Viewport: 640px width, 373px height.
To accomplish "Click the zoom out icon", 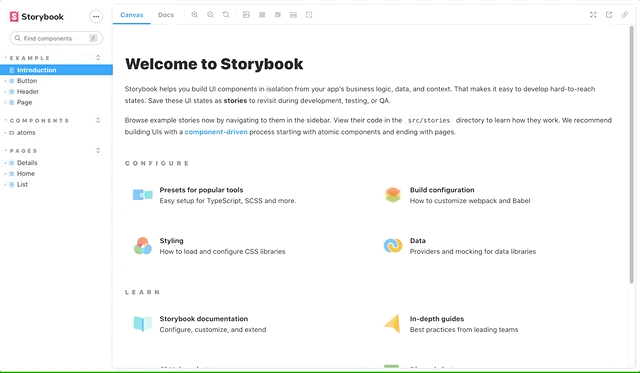I will tap(210, 15).
